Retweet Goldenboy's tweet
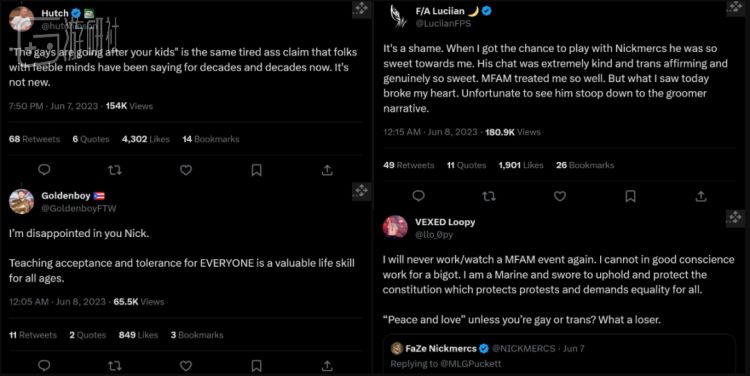The image size is (750, 376). point(115,366)
